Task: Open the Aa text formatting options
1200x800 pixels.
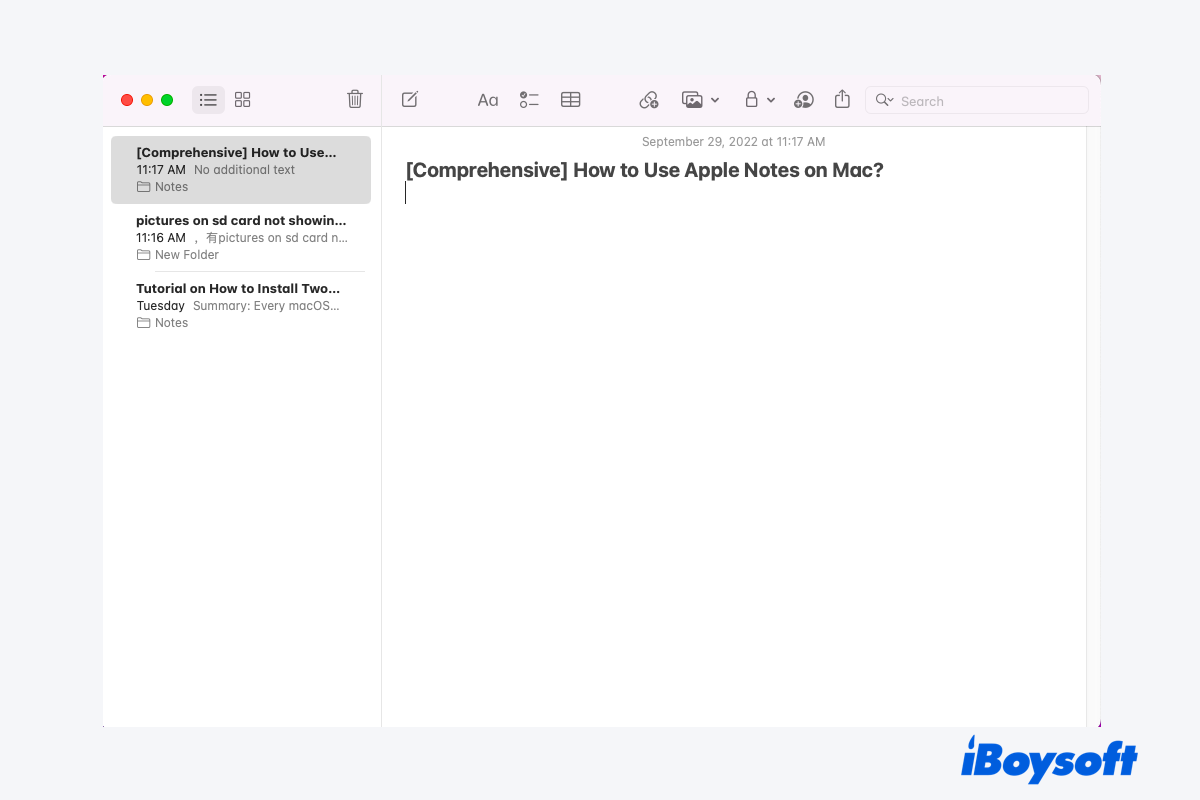Action: 487,99
